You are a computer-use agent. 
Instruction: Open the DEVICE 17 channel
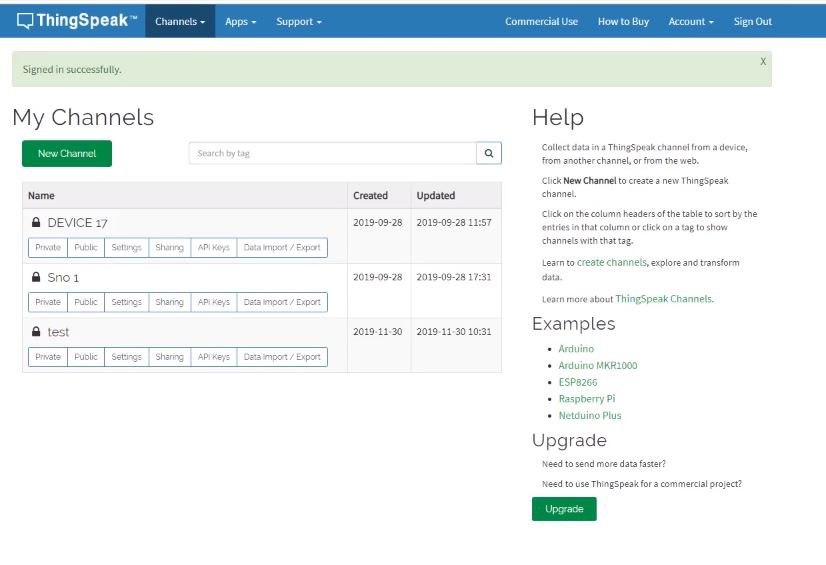(77, 223)
